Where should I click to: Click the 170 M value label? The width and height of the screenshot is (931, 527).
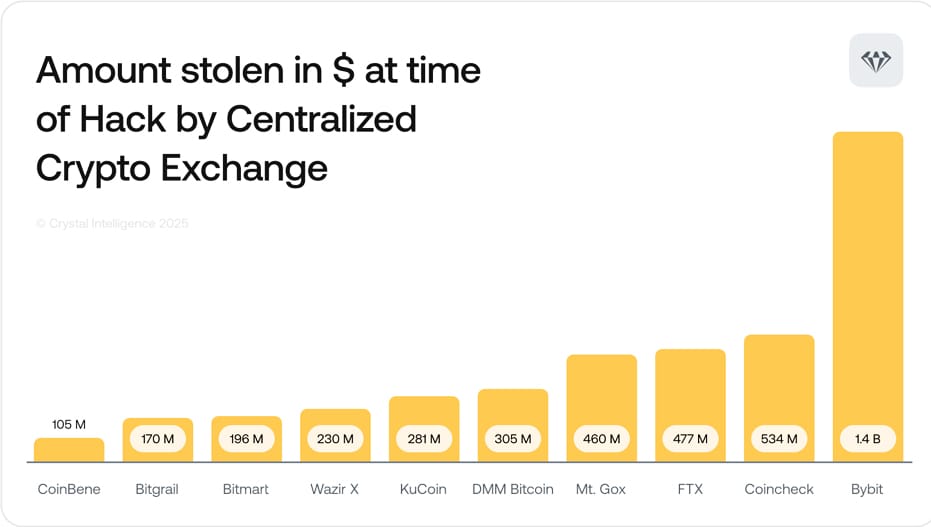(158, 438)
